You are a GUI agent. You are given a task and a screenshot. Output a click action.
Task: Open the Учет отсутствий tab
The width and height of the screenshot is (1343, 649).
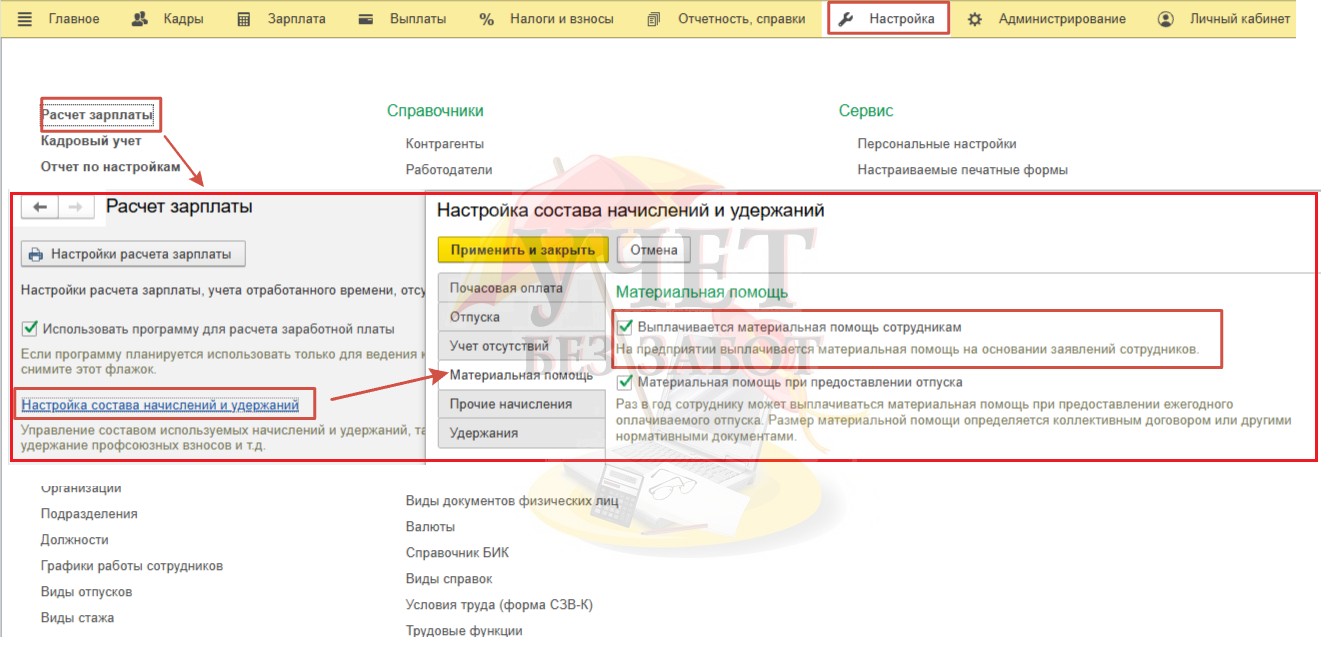[x=521, y=346]
